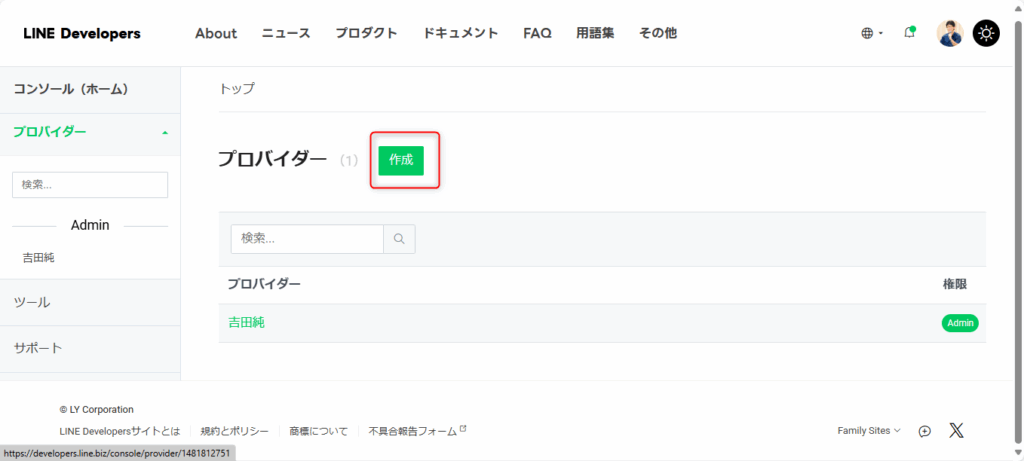1024x461 pixels.
Task: Select FAQ in the top navigation
Action: 537,33
